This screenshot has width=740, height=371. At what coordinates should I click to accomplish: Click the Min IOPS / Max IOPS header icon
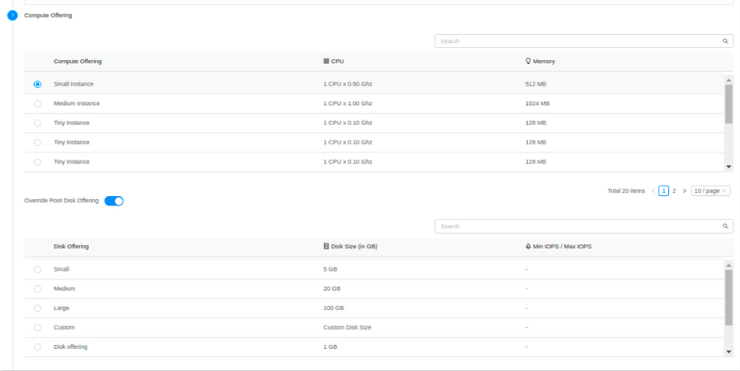528,246
